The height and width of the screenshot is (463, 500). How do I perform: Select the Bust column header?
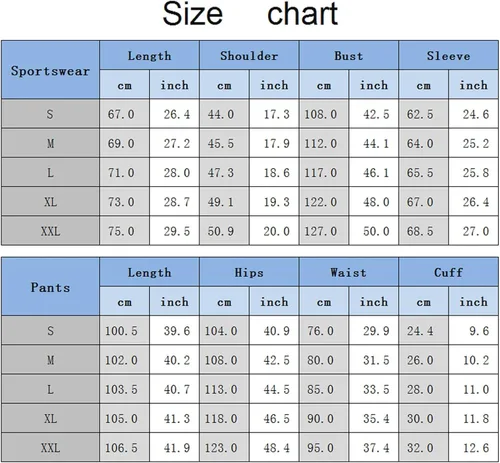click(349, 55)
